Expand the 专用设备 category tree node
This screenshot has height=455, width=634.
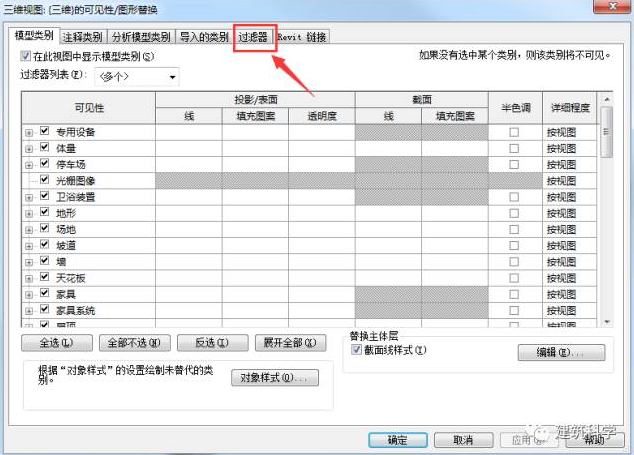(29, 132)
